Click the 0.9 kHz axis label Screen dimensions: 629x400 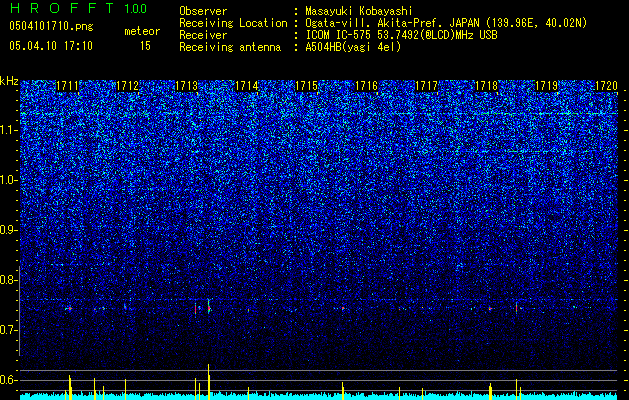(9, 230)
